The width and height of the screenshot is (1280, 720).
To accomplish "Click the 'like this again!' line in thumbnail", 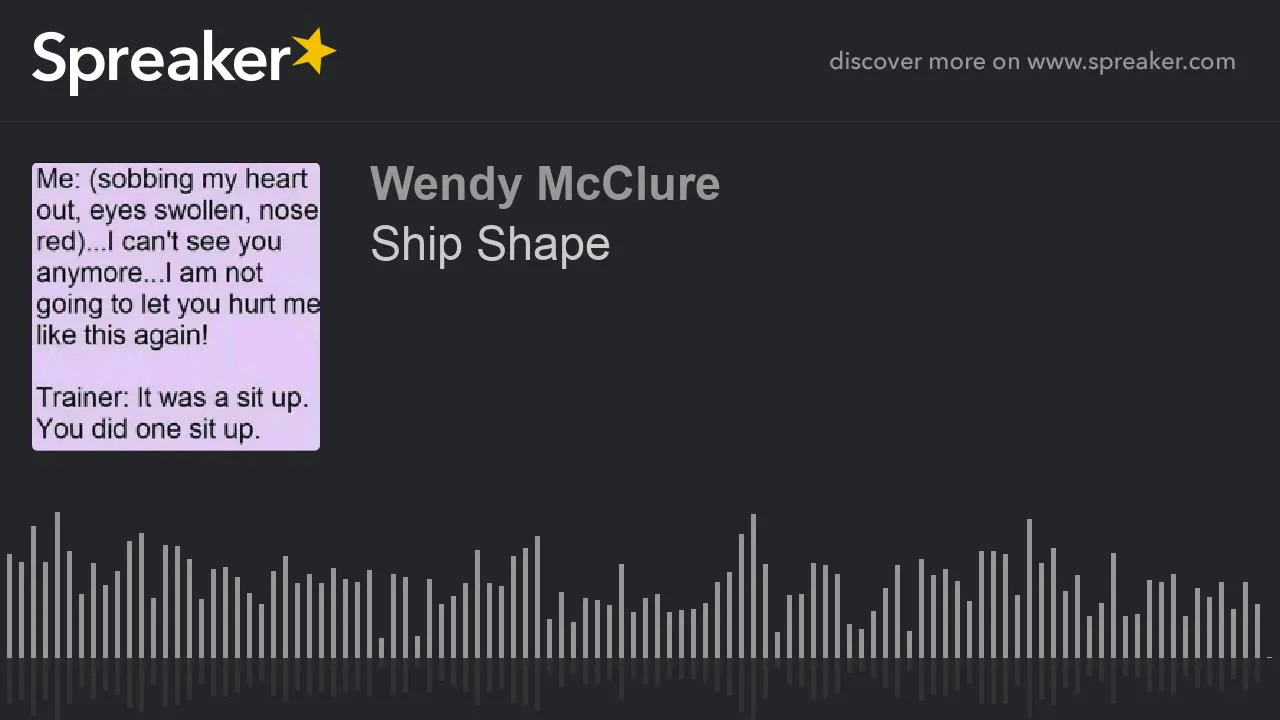I will point(122,335).
